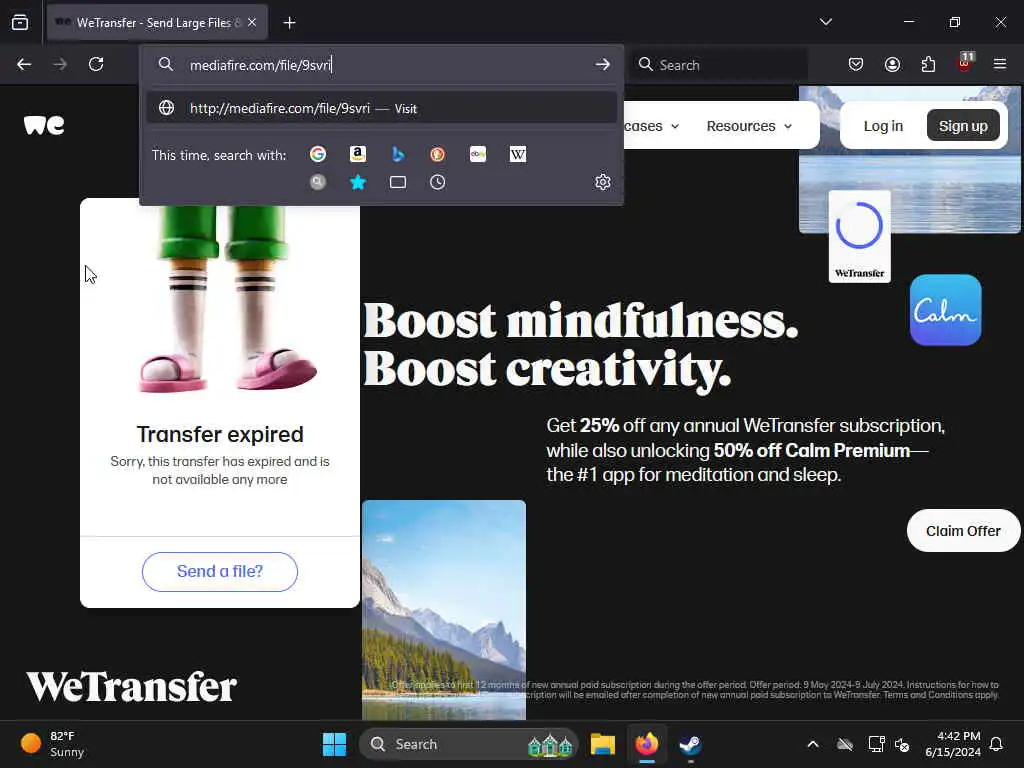Image resolution: width=1024 pixels, height=768 pixels.
Task: Select the gray magnifier search engine icon
Action: point(318,182)
